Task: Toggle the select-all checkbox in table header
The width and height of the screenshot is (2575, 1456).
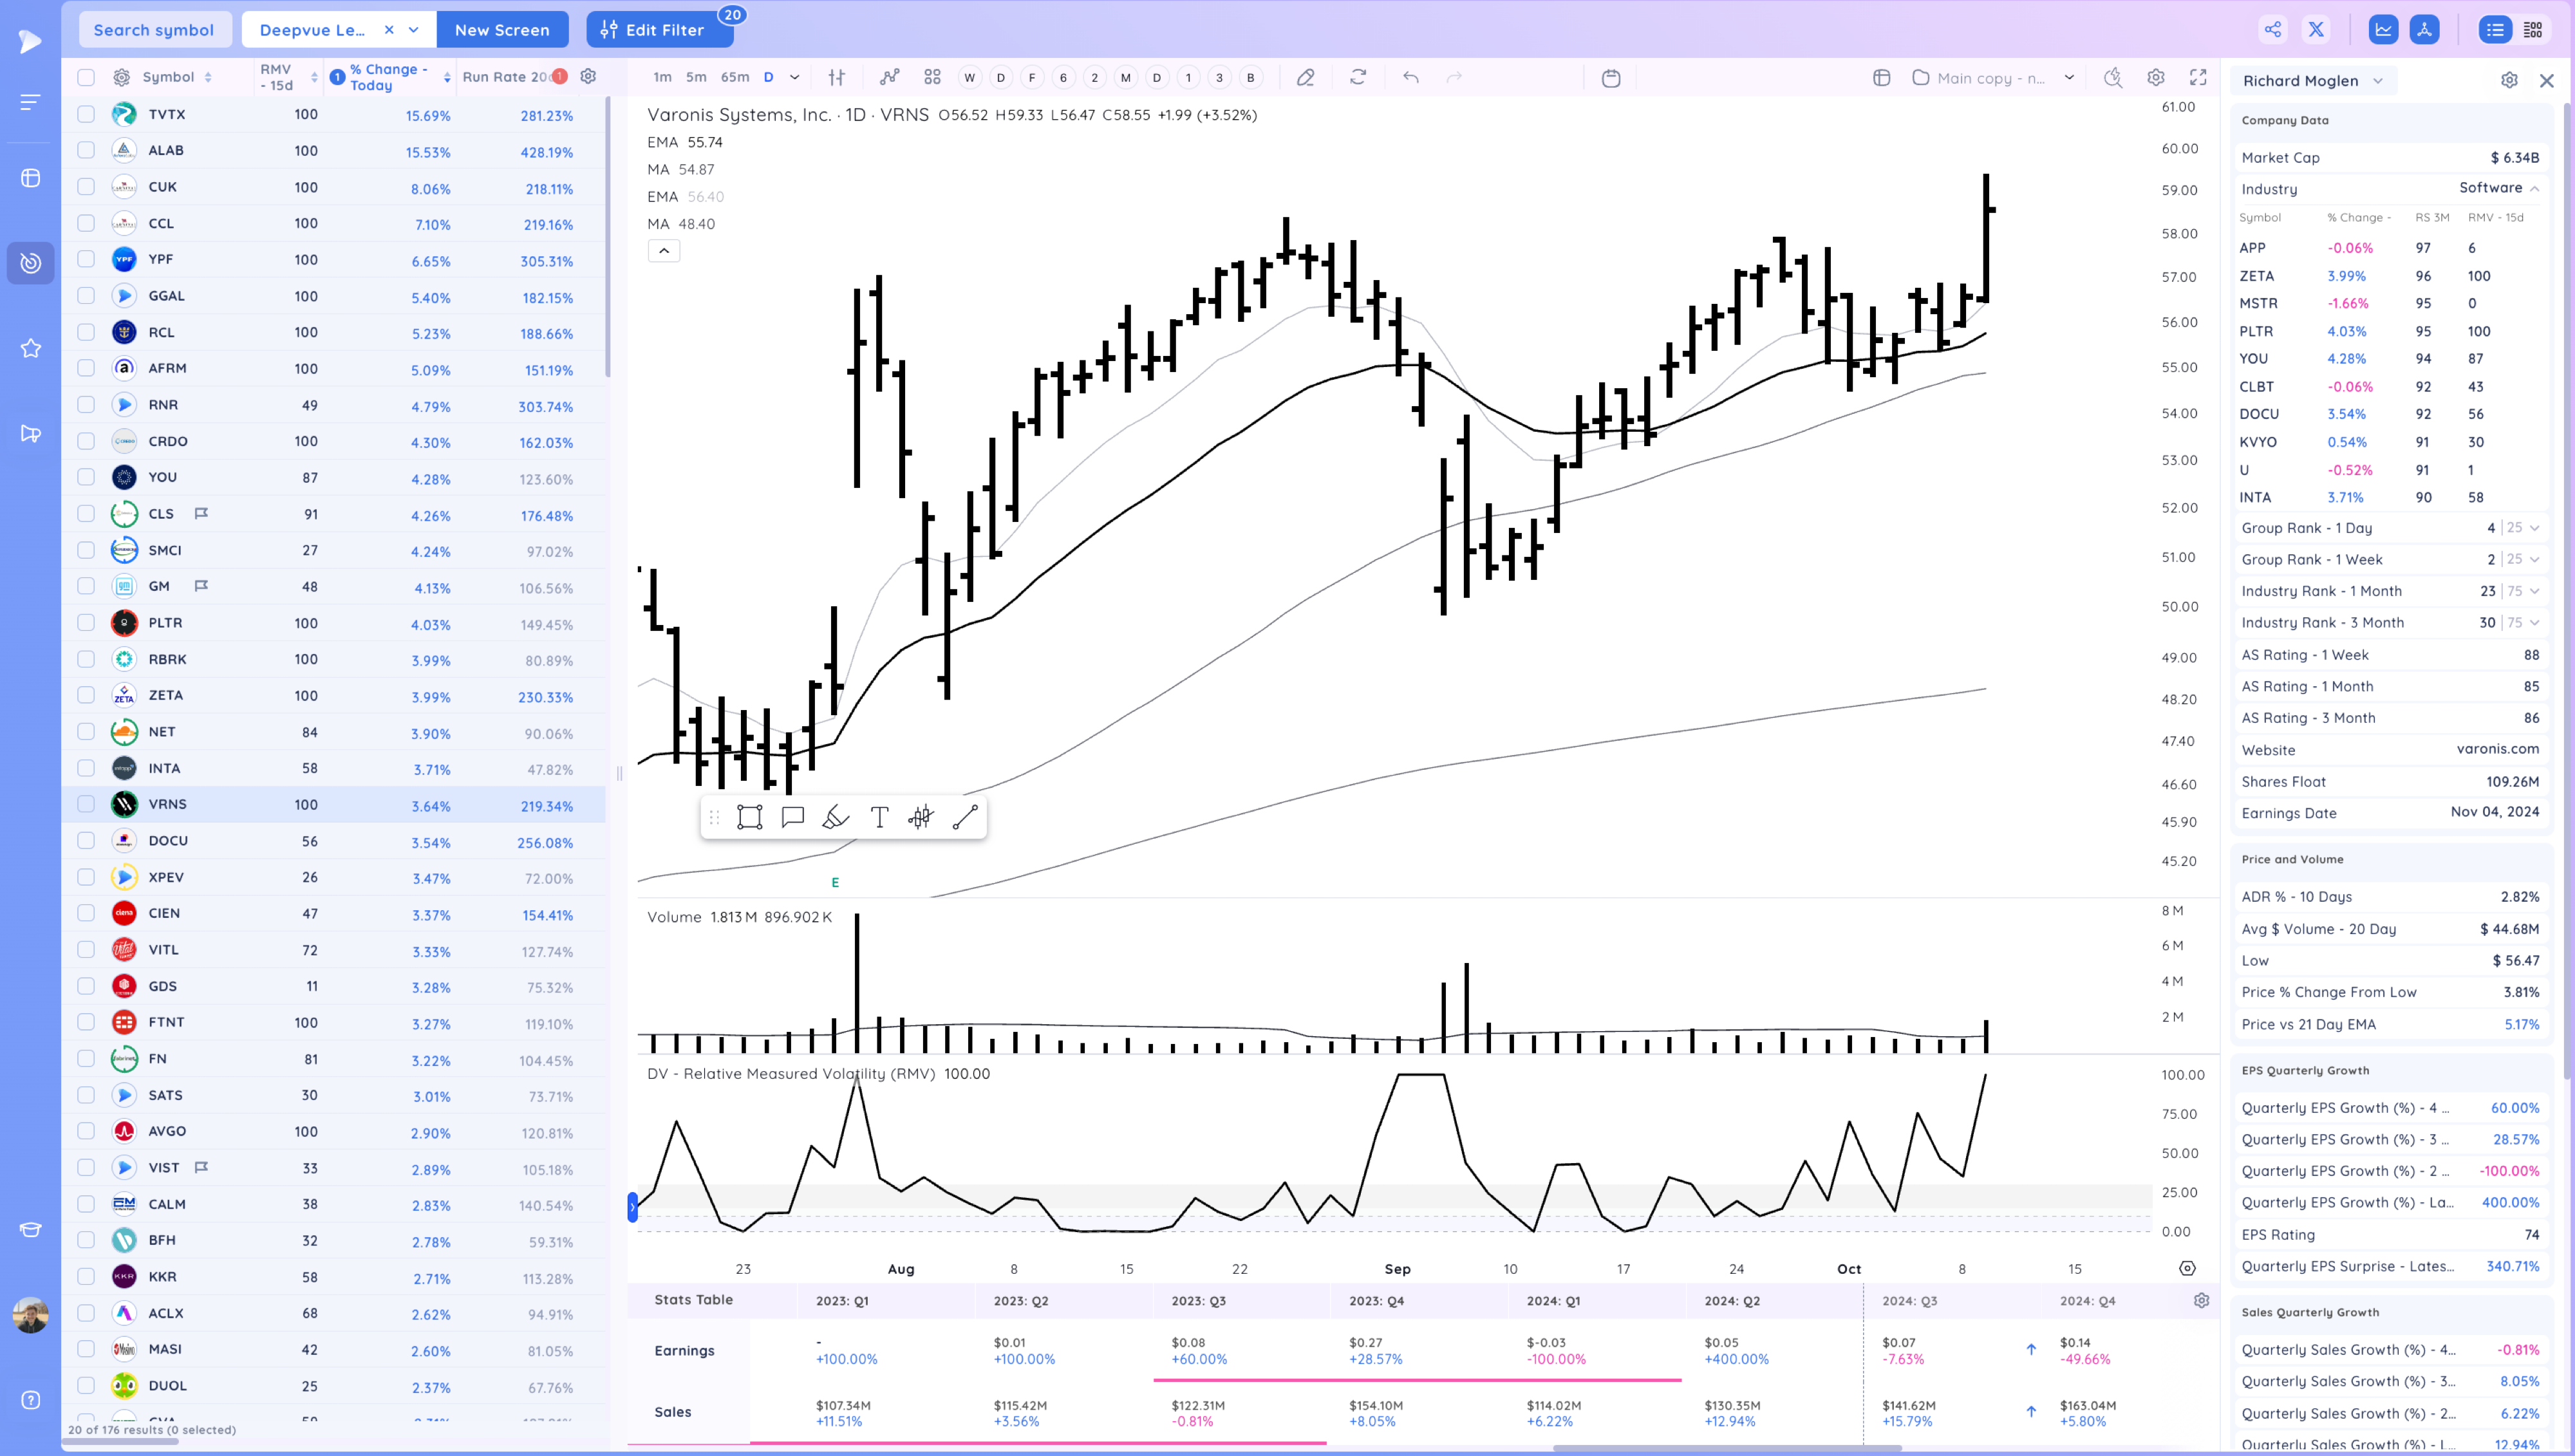Action: (86, 77)
